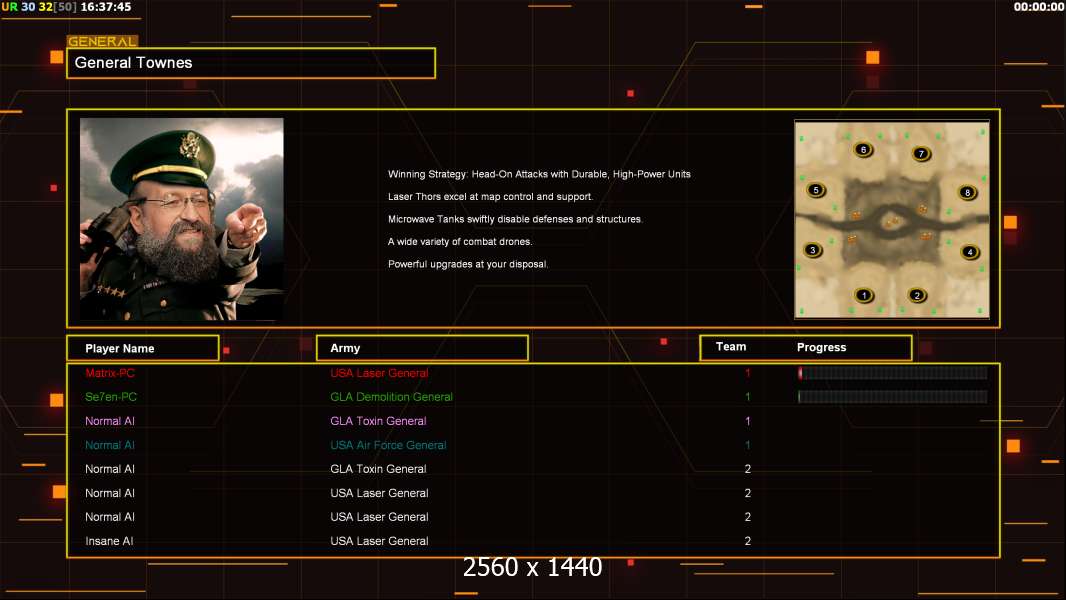Image resolution: width=1066 pixels, height=600 pixels.
Task: Click the Se7en-PC player name
Action: tap(111, 397)
